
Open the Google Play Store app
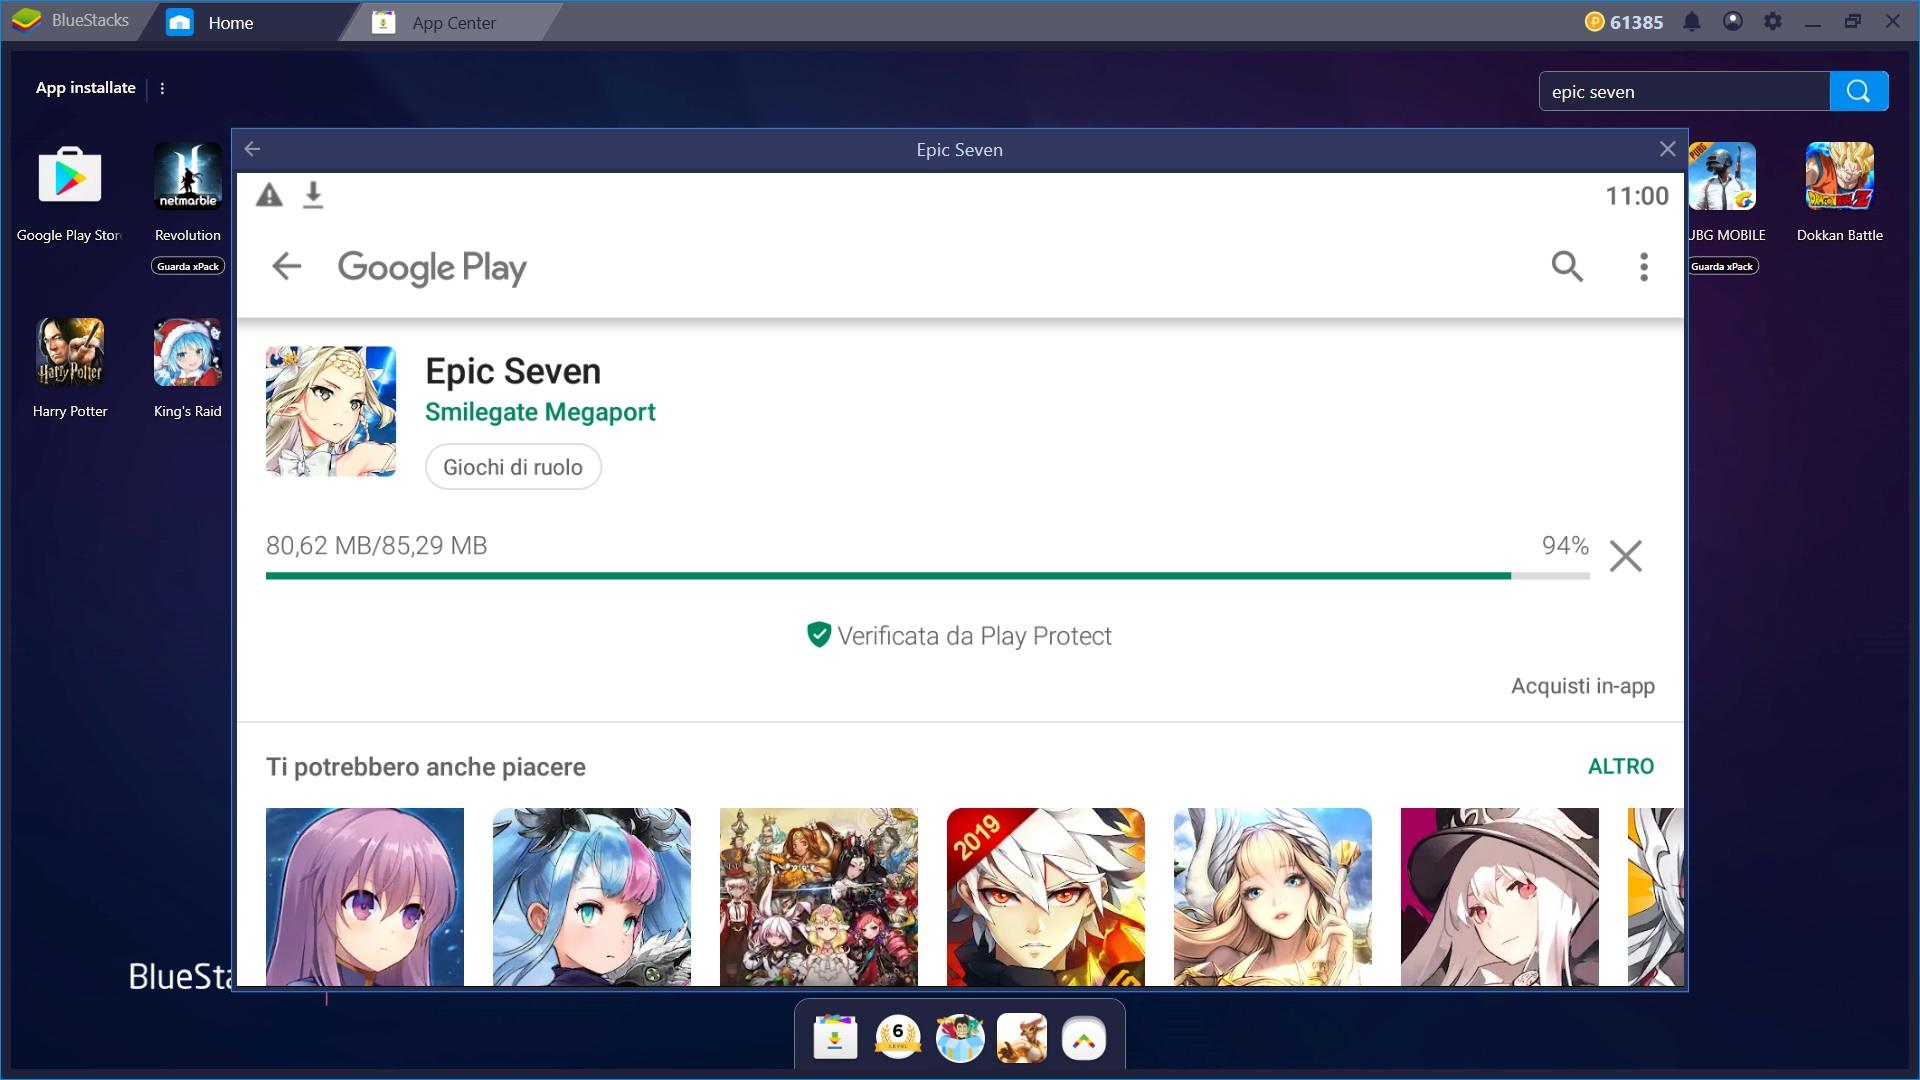click(69, 176)
